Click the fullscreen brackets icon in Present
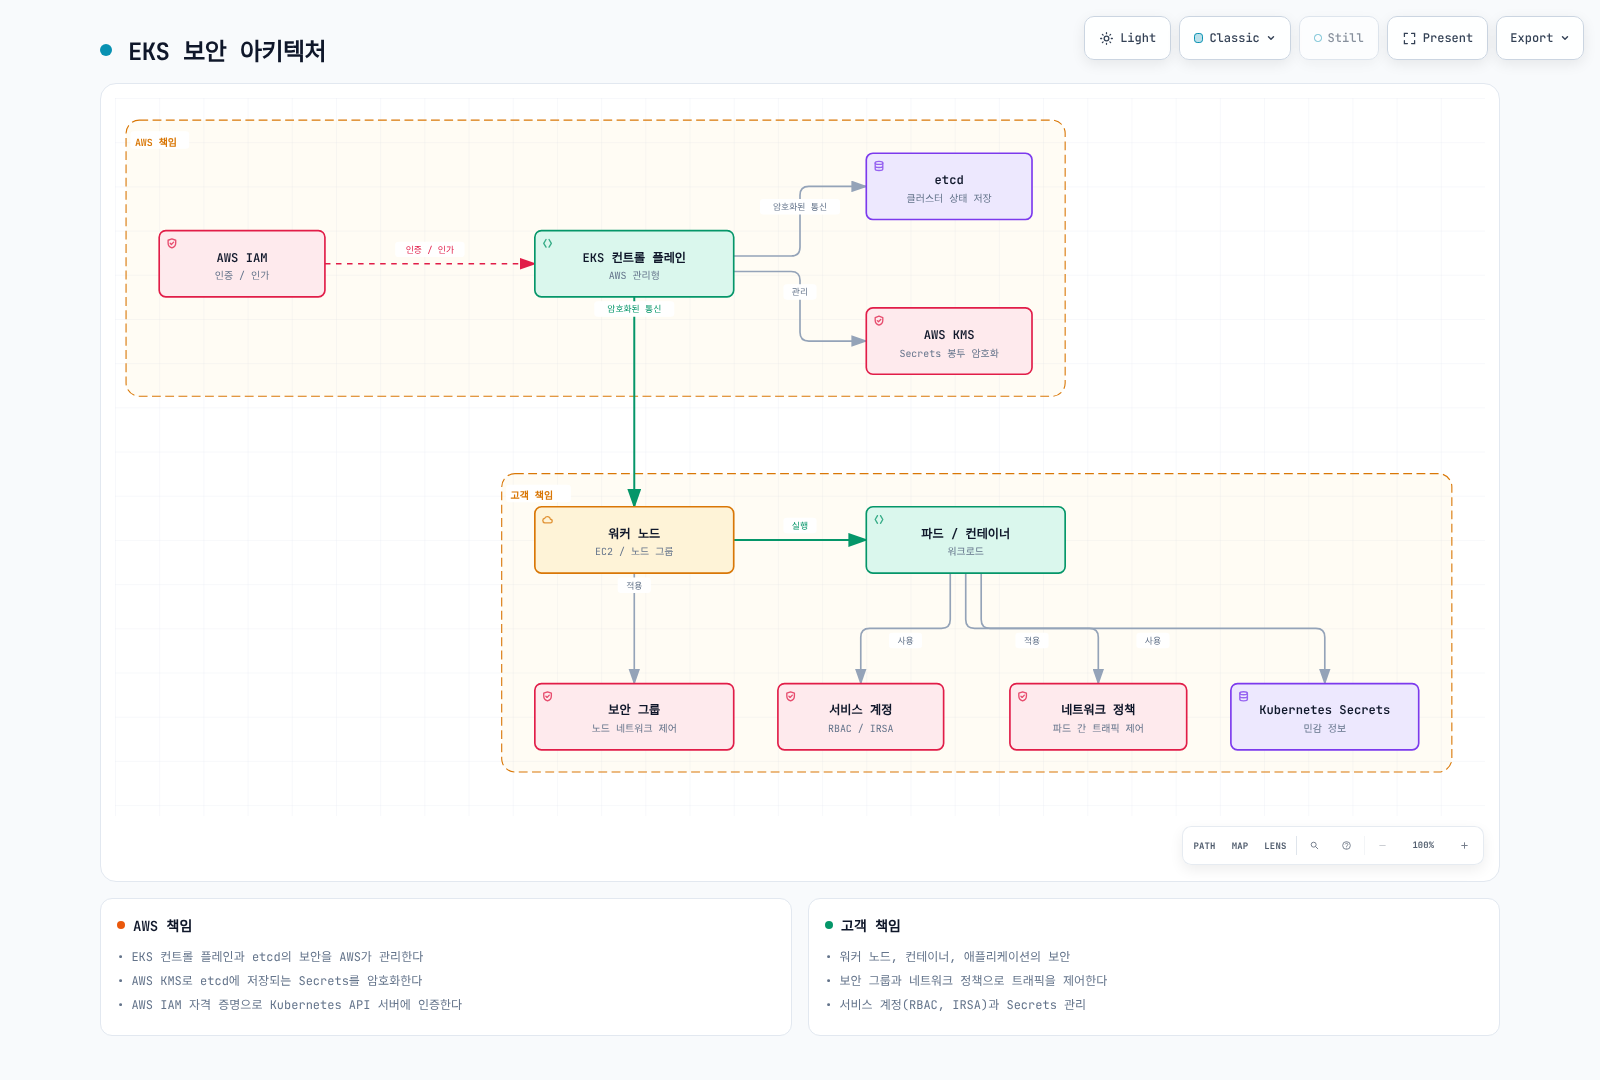The height and width of the screenshot is (1080, 1600). 1409,39
